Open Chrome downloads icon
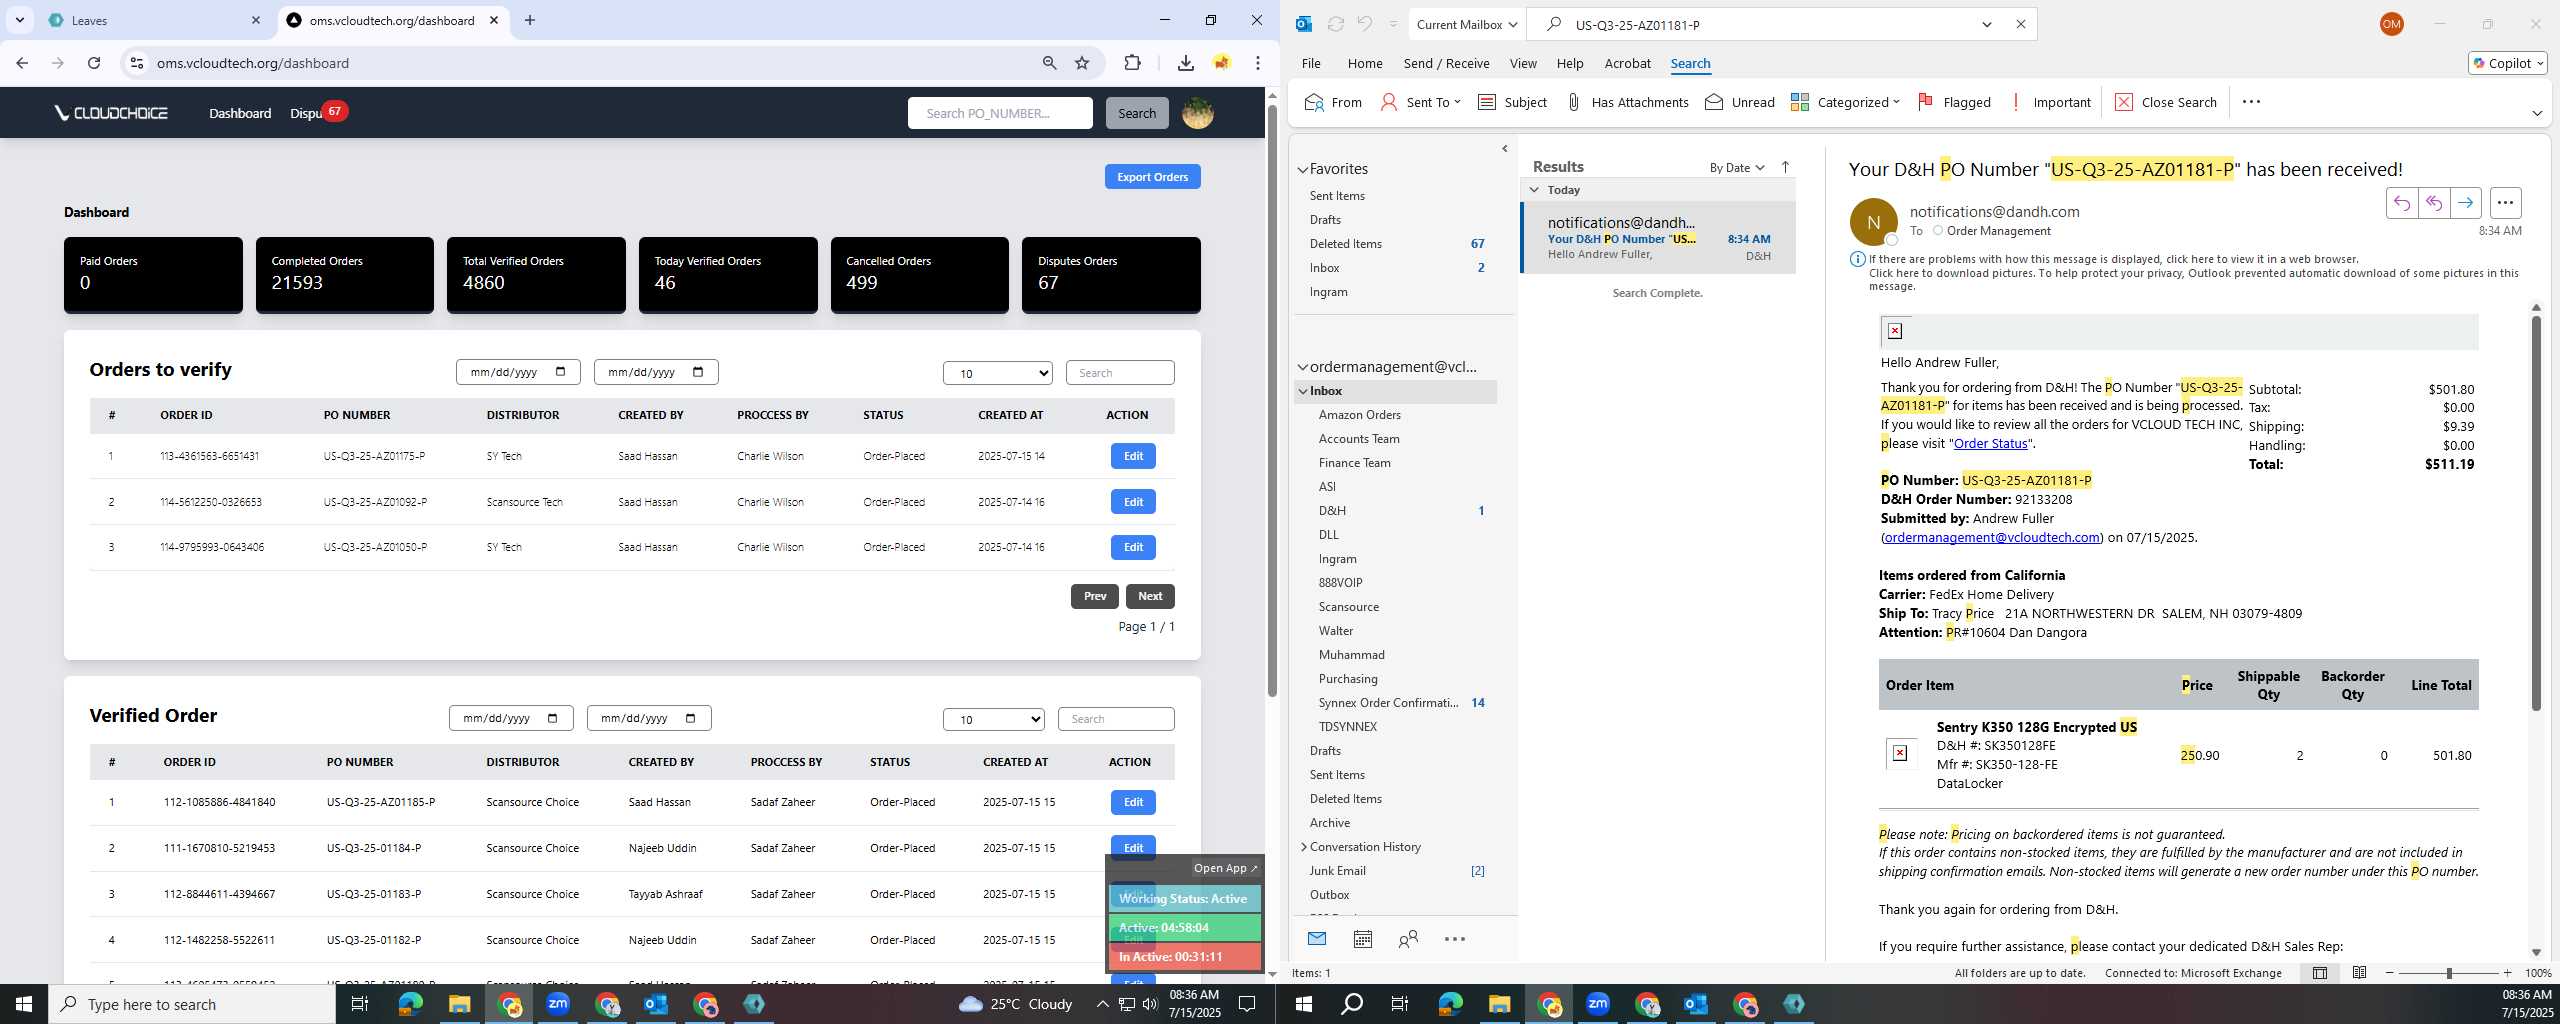The width and height of the screenshot is (2560, 1024). pyautogui.click(x=1186, y=63)
